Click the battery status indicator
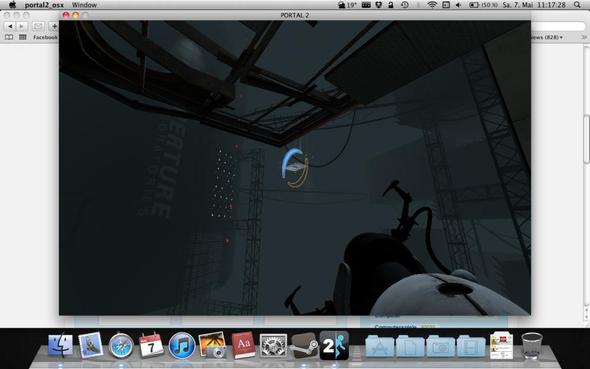 (483, 5)
